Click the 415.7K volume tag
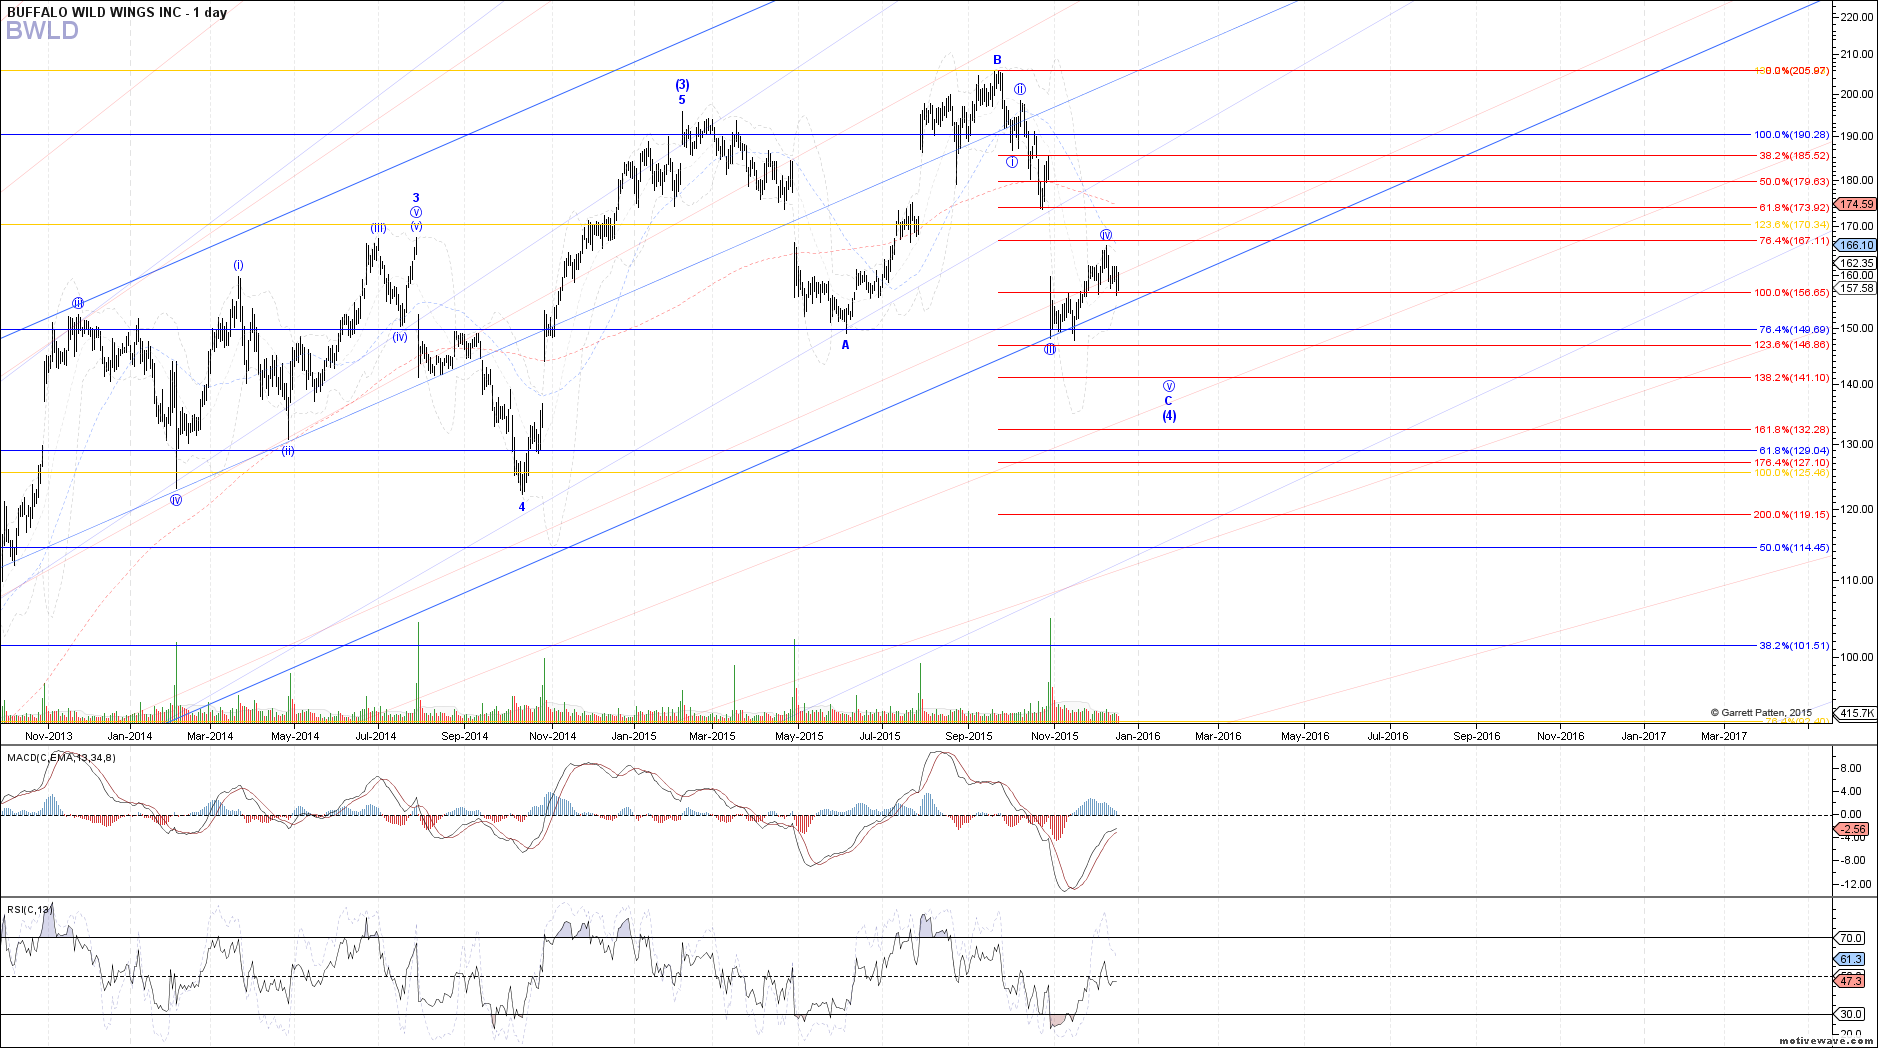 (x=1857, y=713)
